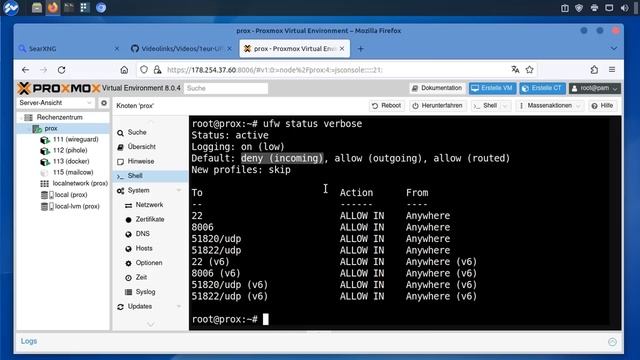Select local (prox) storage
This screenshot has width=640, height=360.
click(x=71, y=195)
